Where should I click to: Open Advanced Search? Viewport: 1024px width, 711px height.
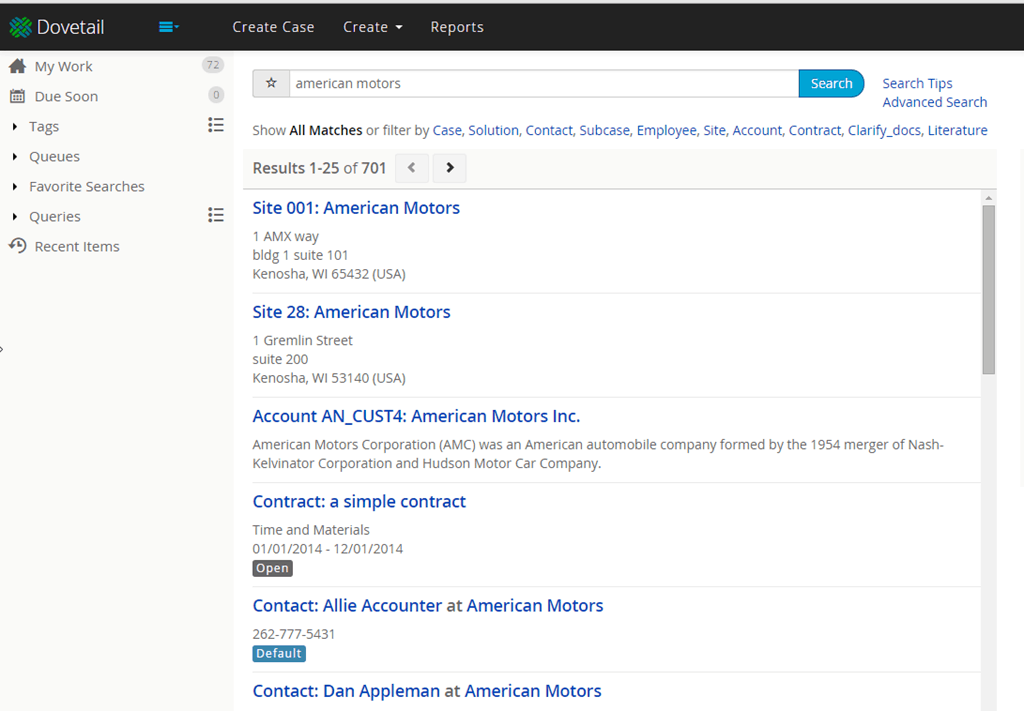(934, 102)
